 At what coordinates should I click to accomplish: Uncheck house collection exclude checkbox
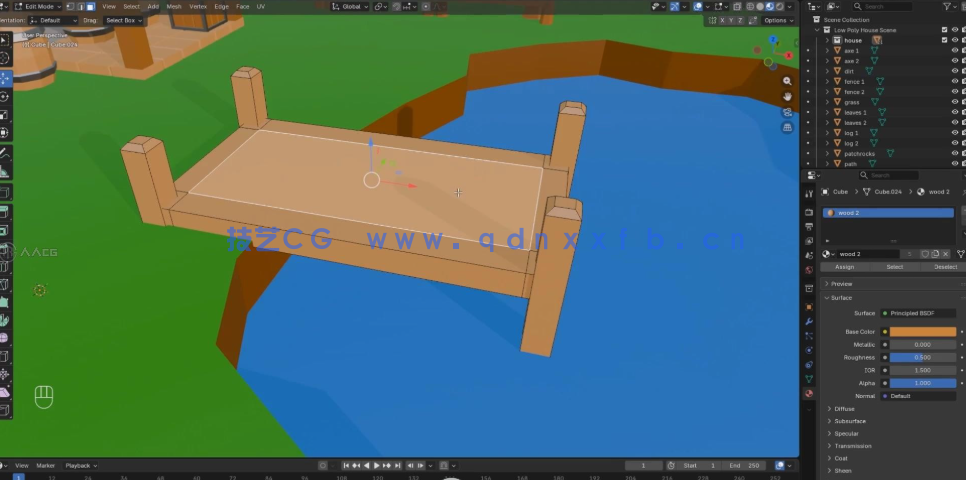(944, 40)
